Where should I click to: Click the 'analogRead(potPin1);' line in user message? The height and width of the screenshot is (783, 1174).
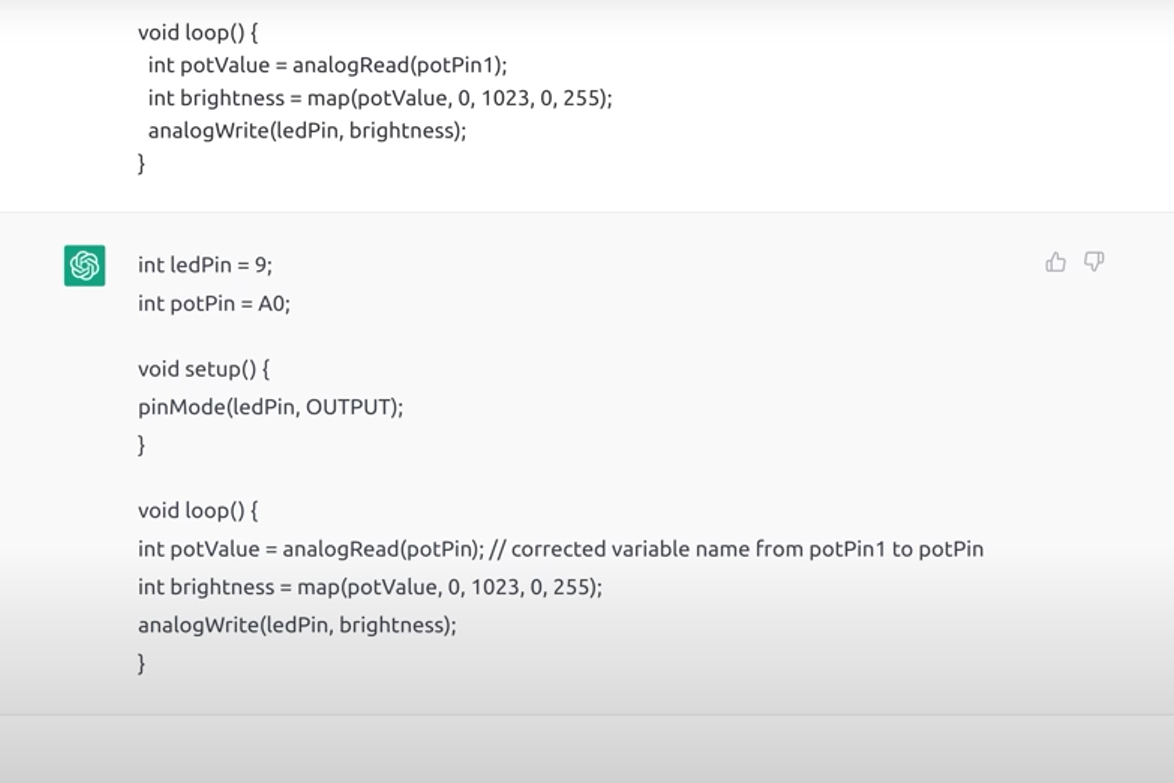click(327, 65)
